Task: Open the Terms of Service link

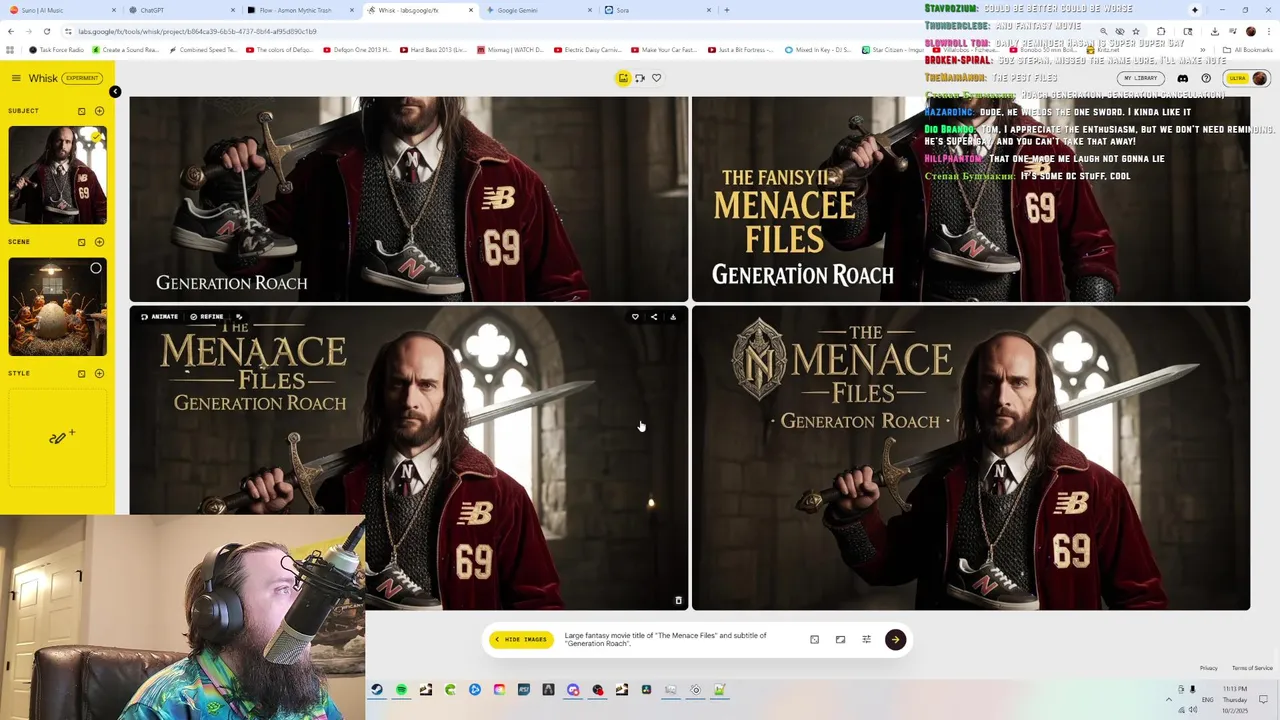Action: click(1252, 668)
